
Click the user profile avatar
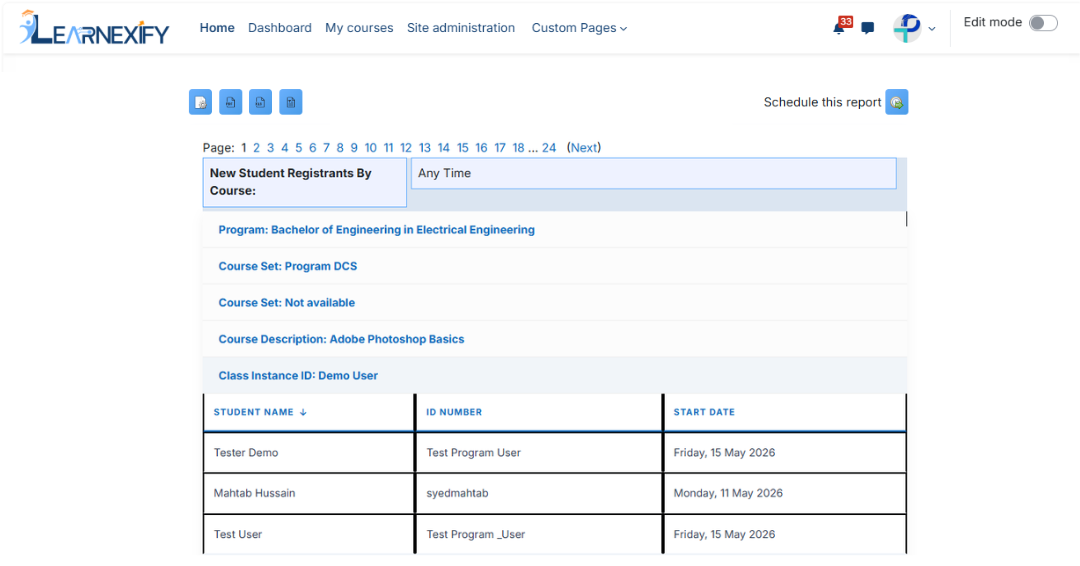click(x=907, y=28)
